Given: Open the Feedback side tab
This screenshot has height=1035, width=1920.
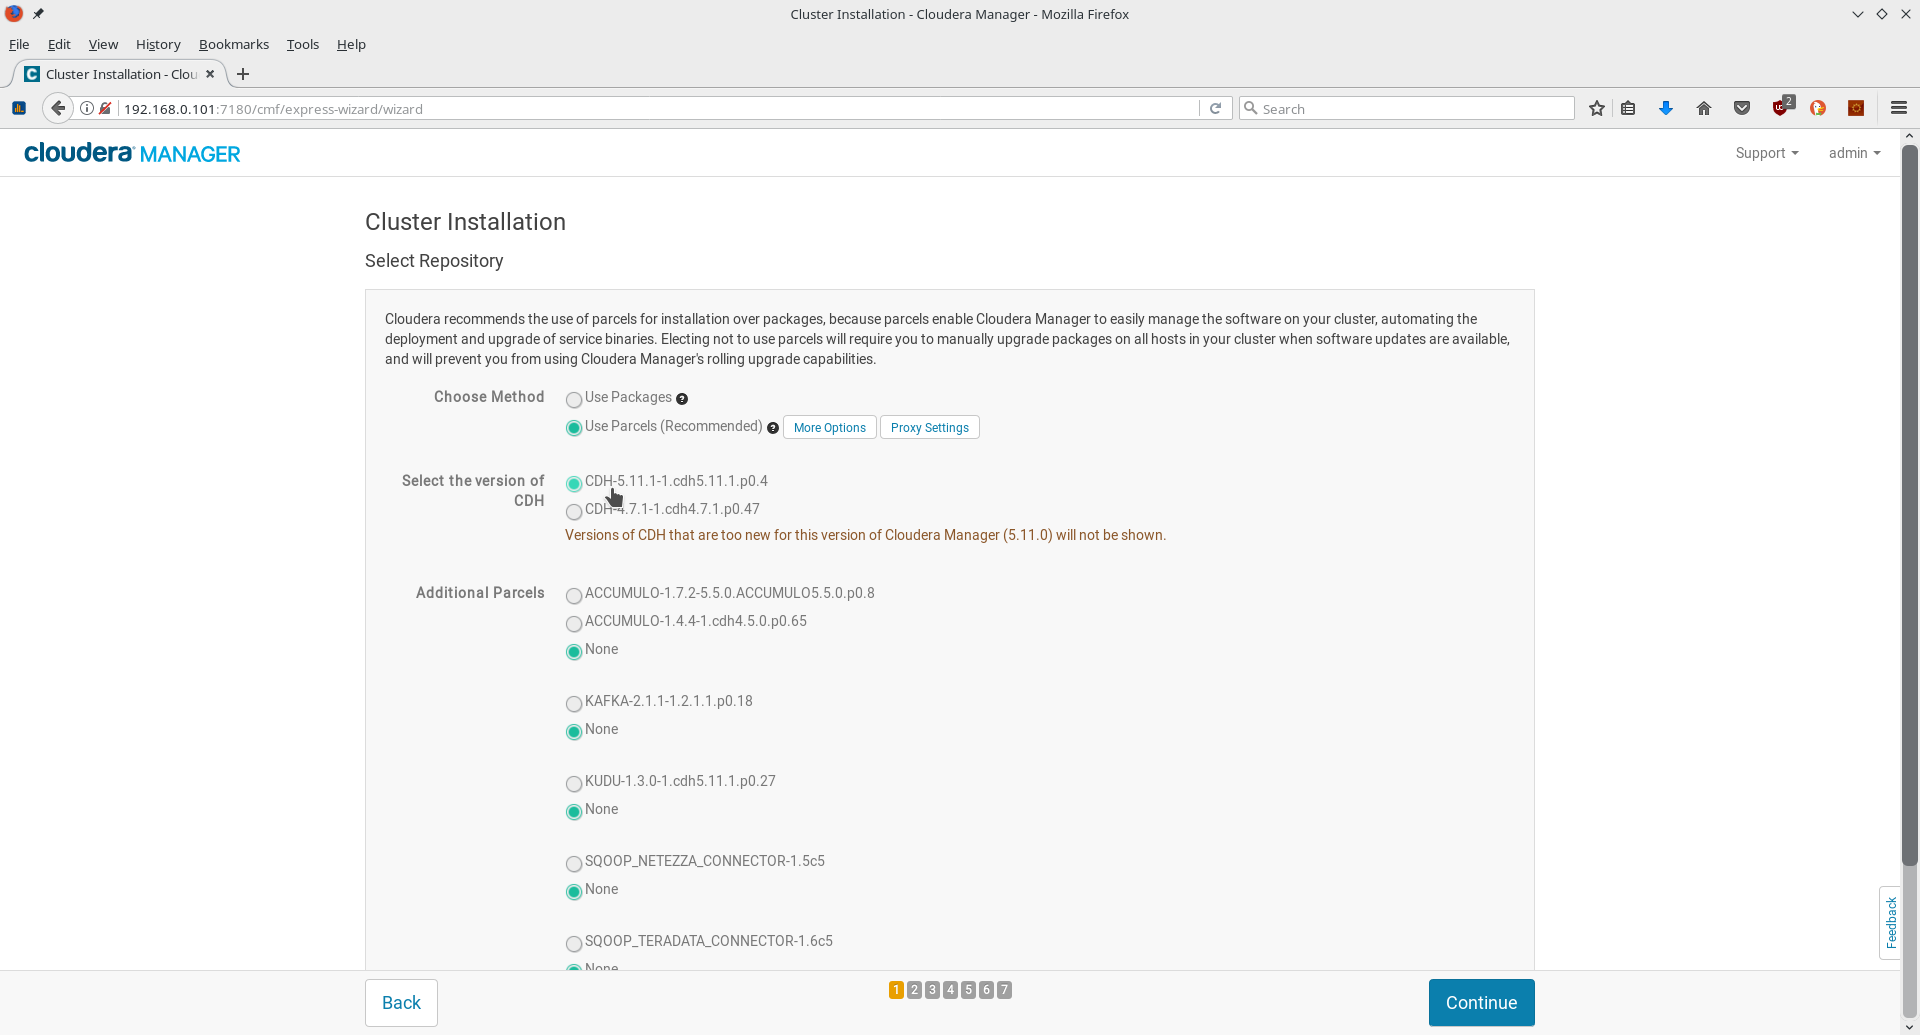Looking at the screenshot, I should click(1890, 922).
